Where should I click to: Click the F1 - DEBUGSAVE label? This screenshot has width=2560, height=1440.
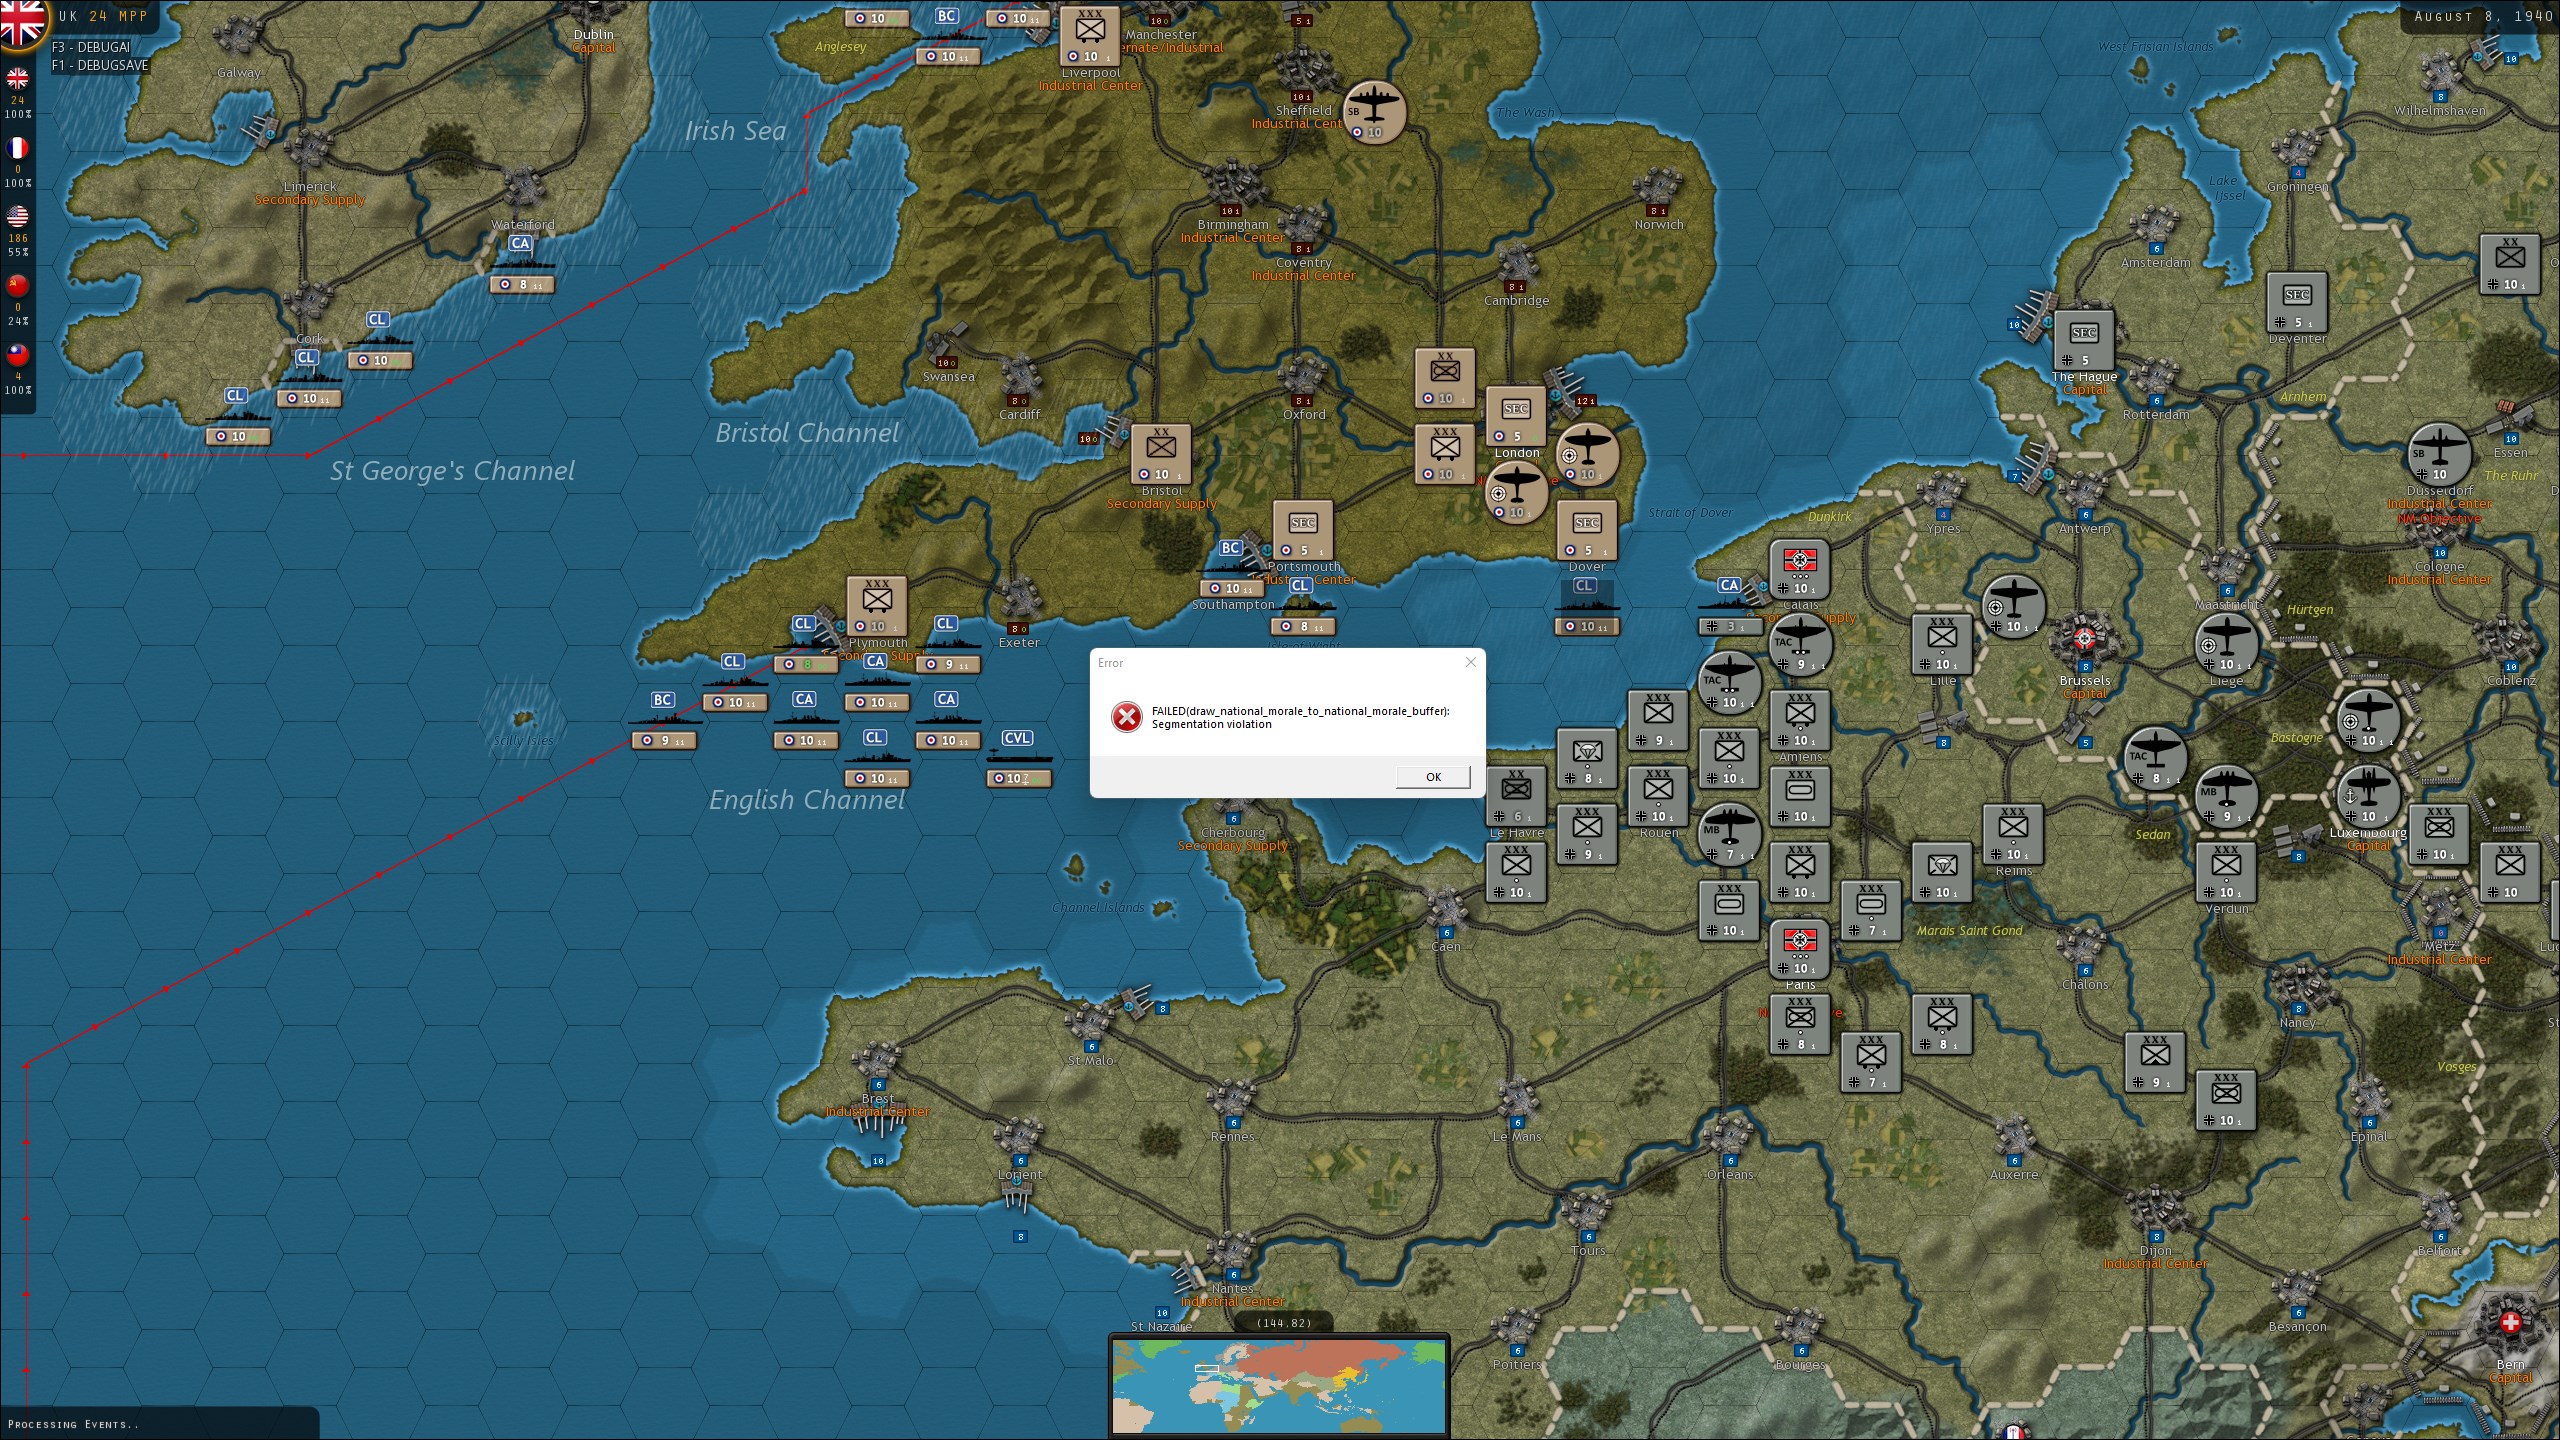point(100,65)
